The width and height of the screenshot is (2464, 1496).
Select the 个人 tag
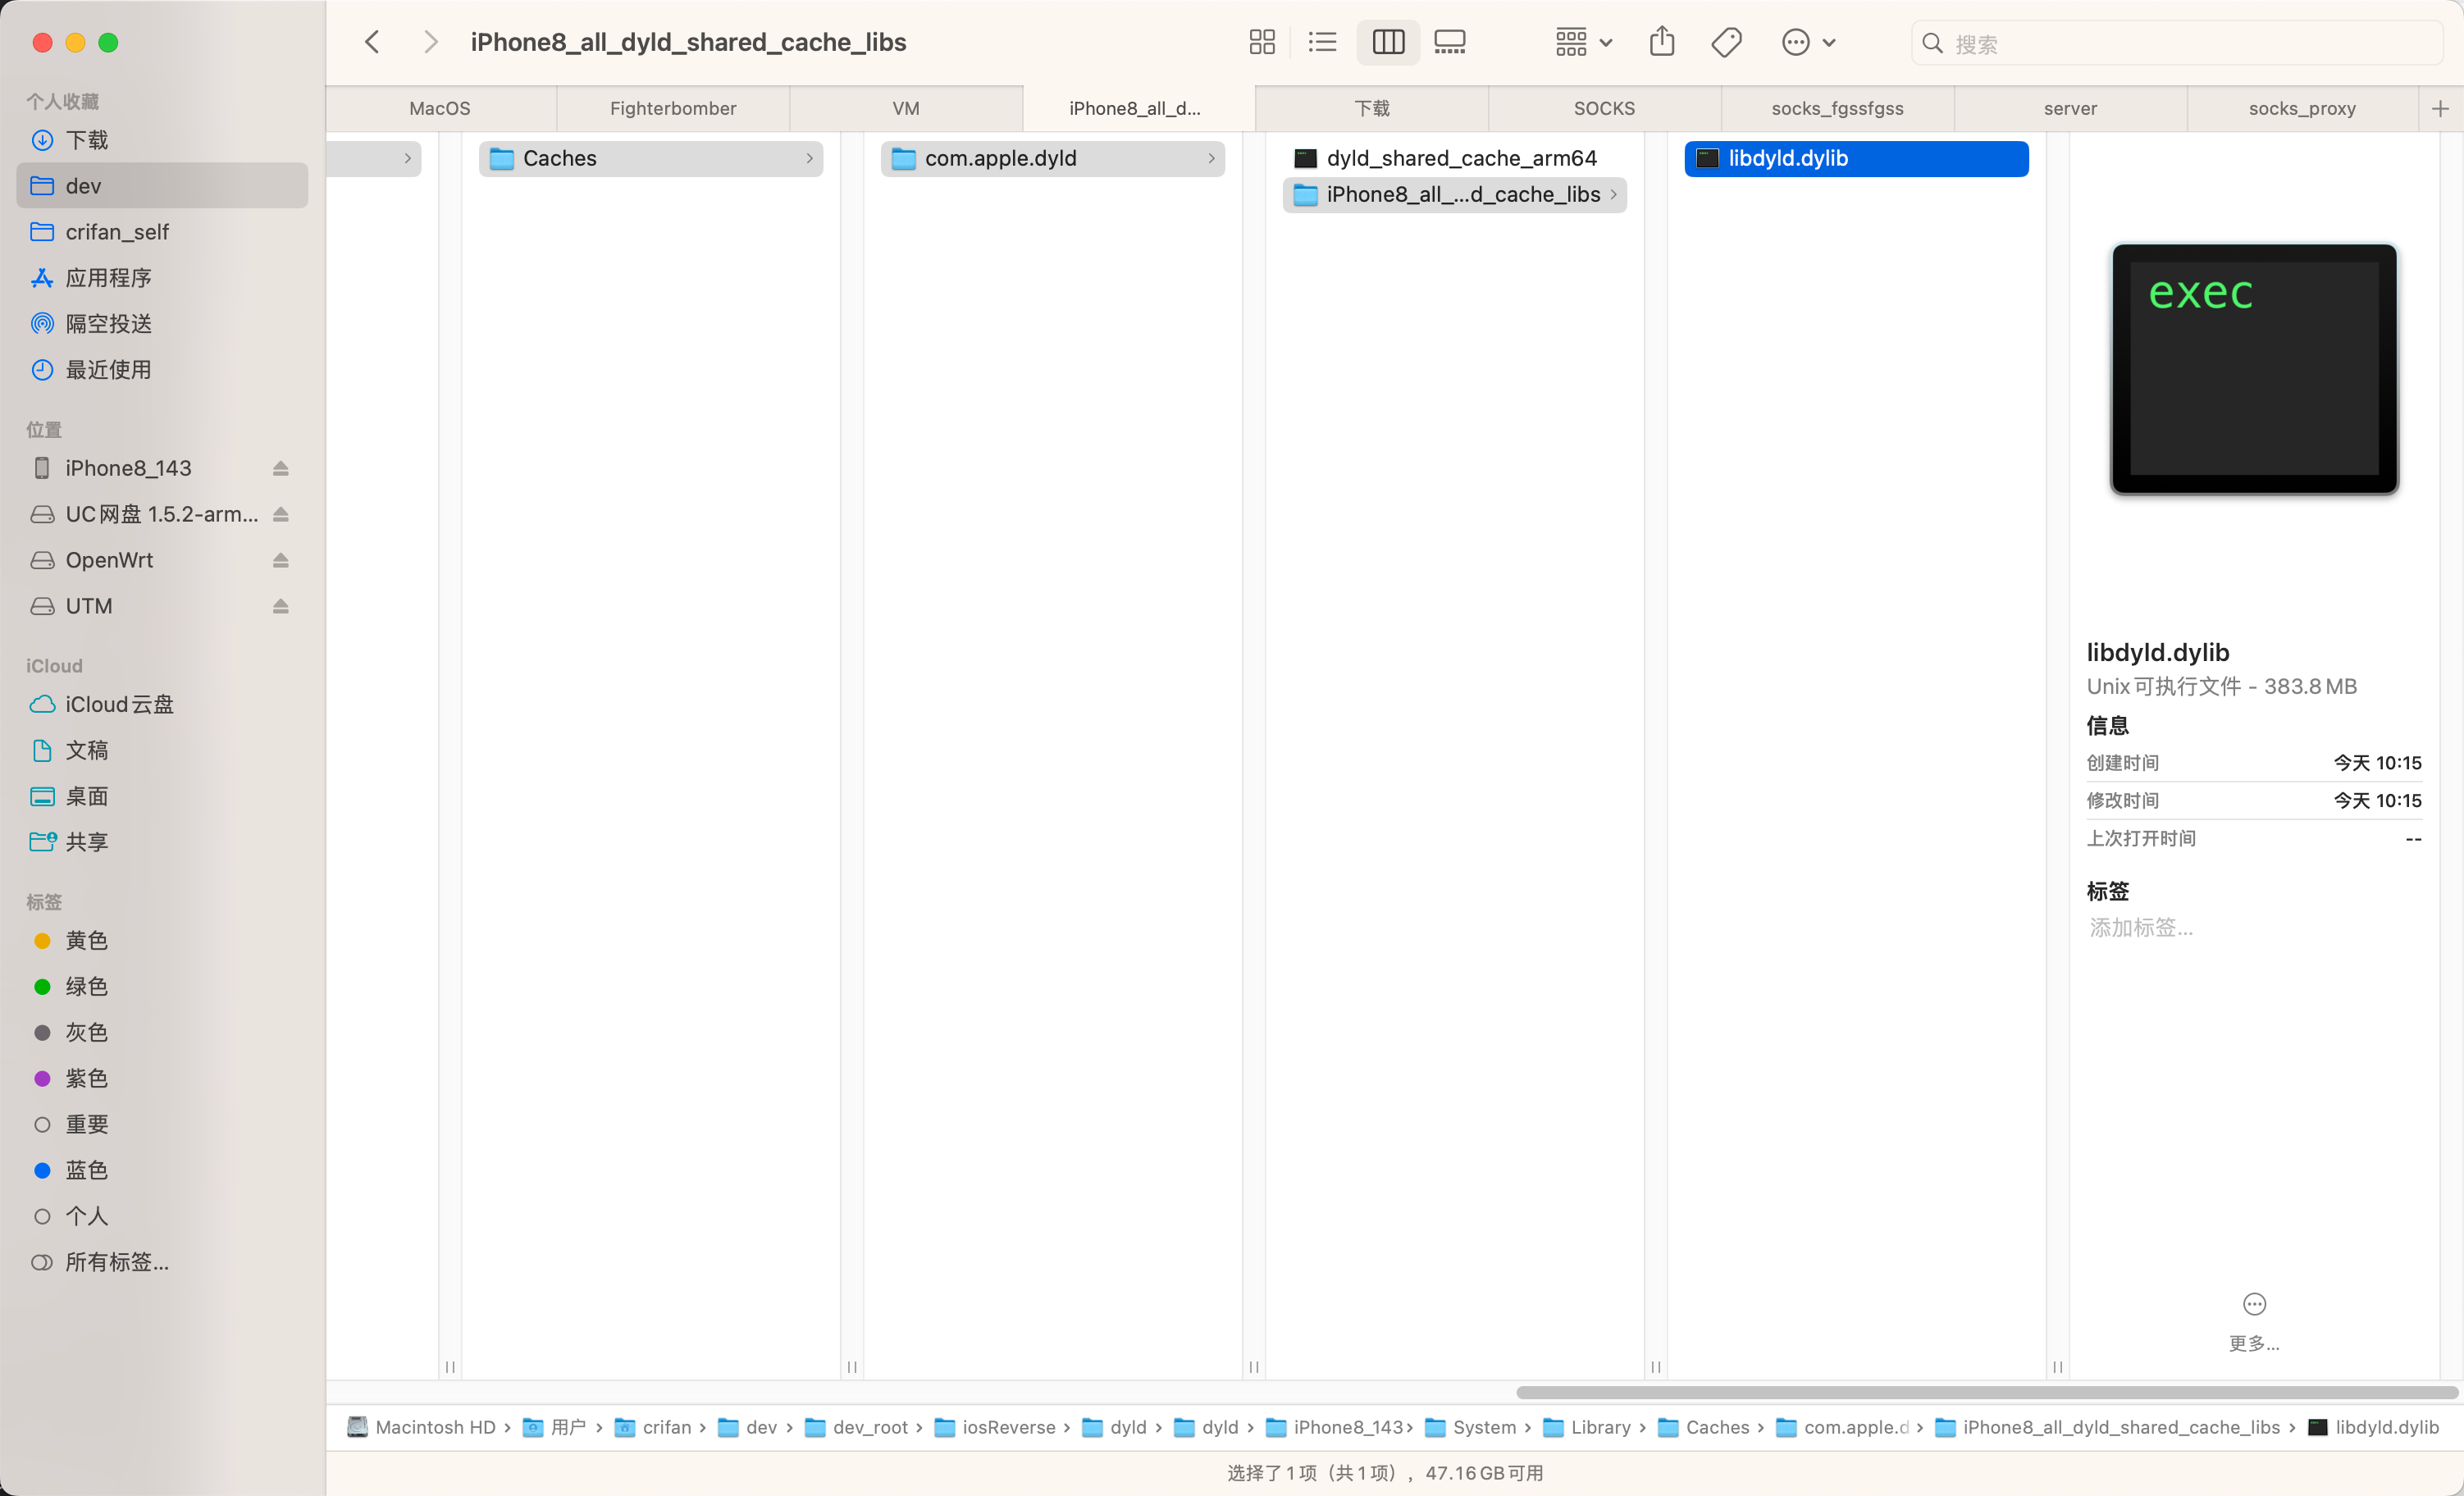click(x=162, y=1216)
